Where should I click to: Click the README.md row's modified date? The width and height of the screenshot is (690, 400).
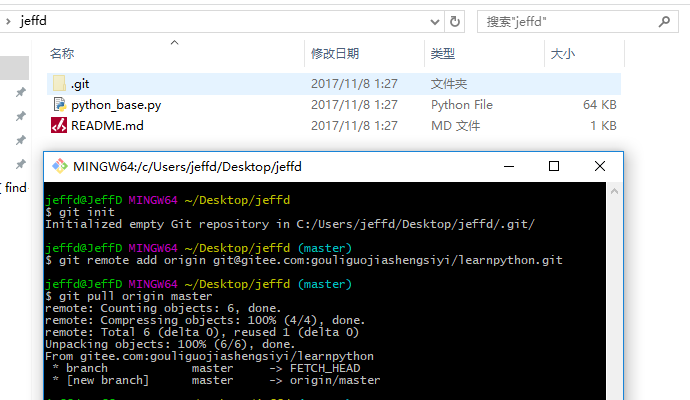[354, 126]
